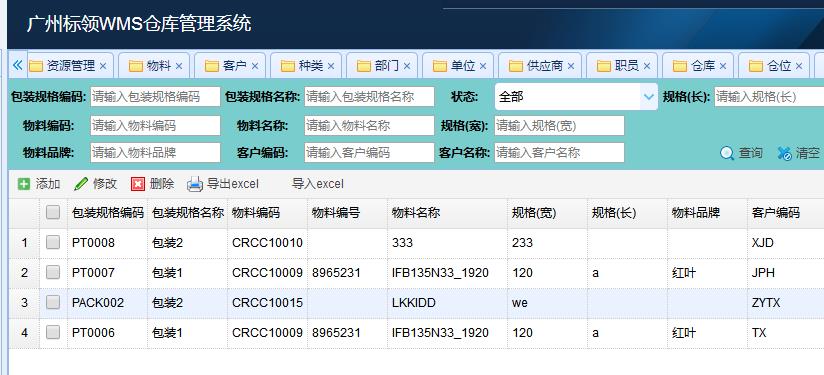Click folder icon on 仓库 tab
This screenshot has width=824, height=375.
point(680,66)
